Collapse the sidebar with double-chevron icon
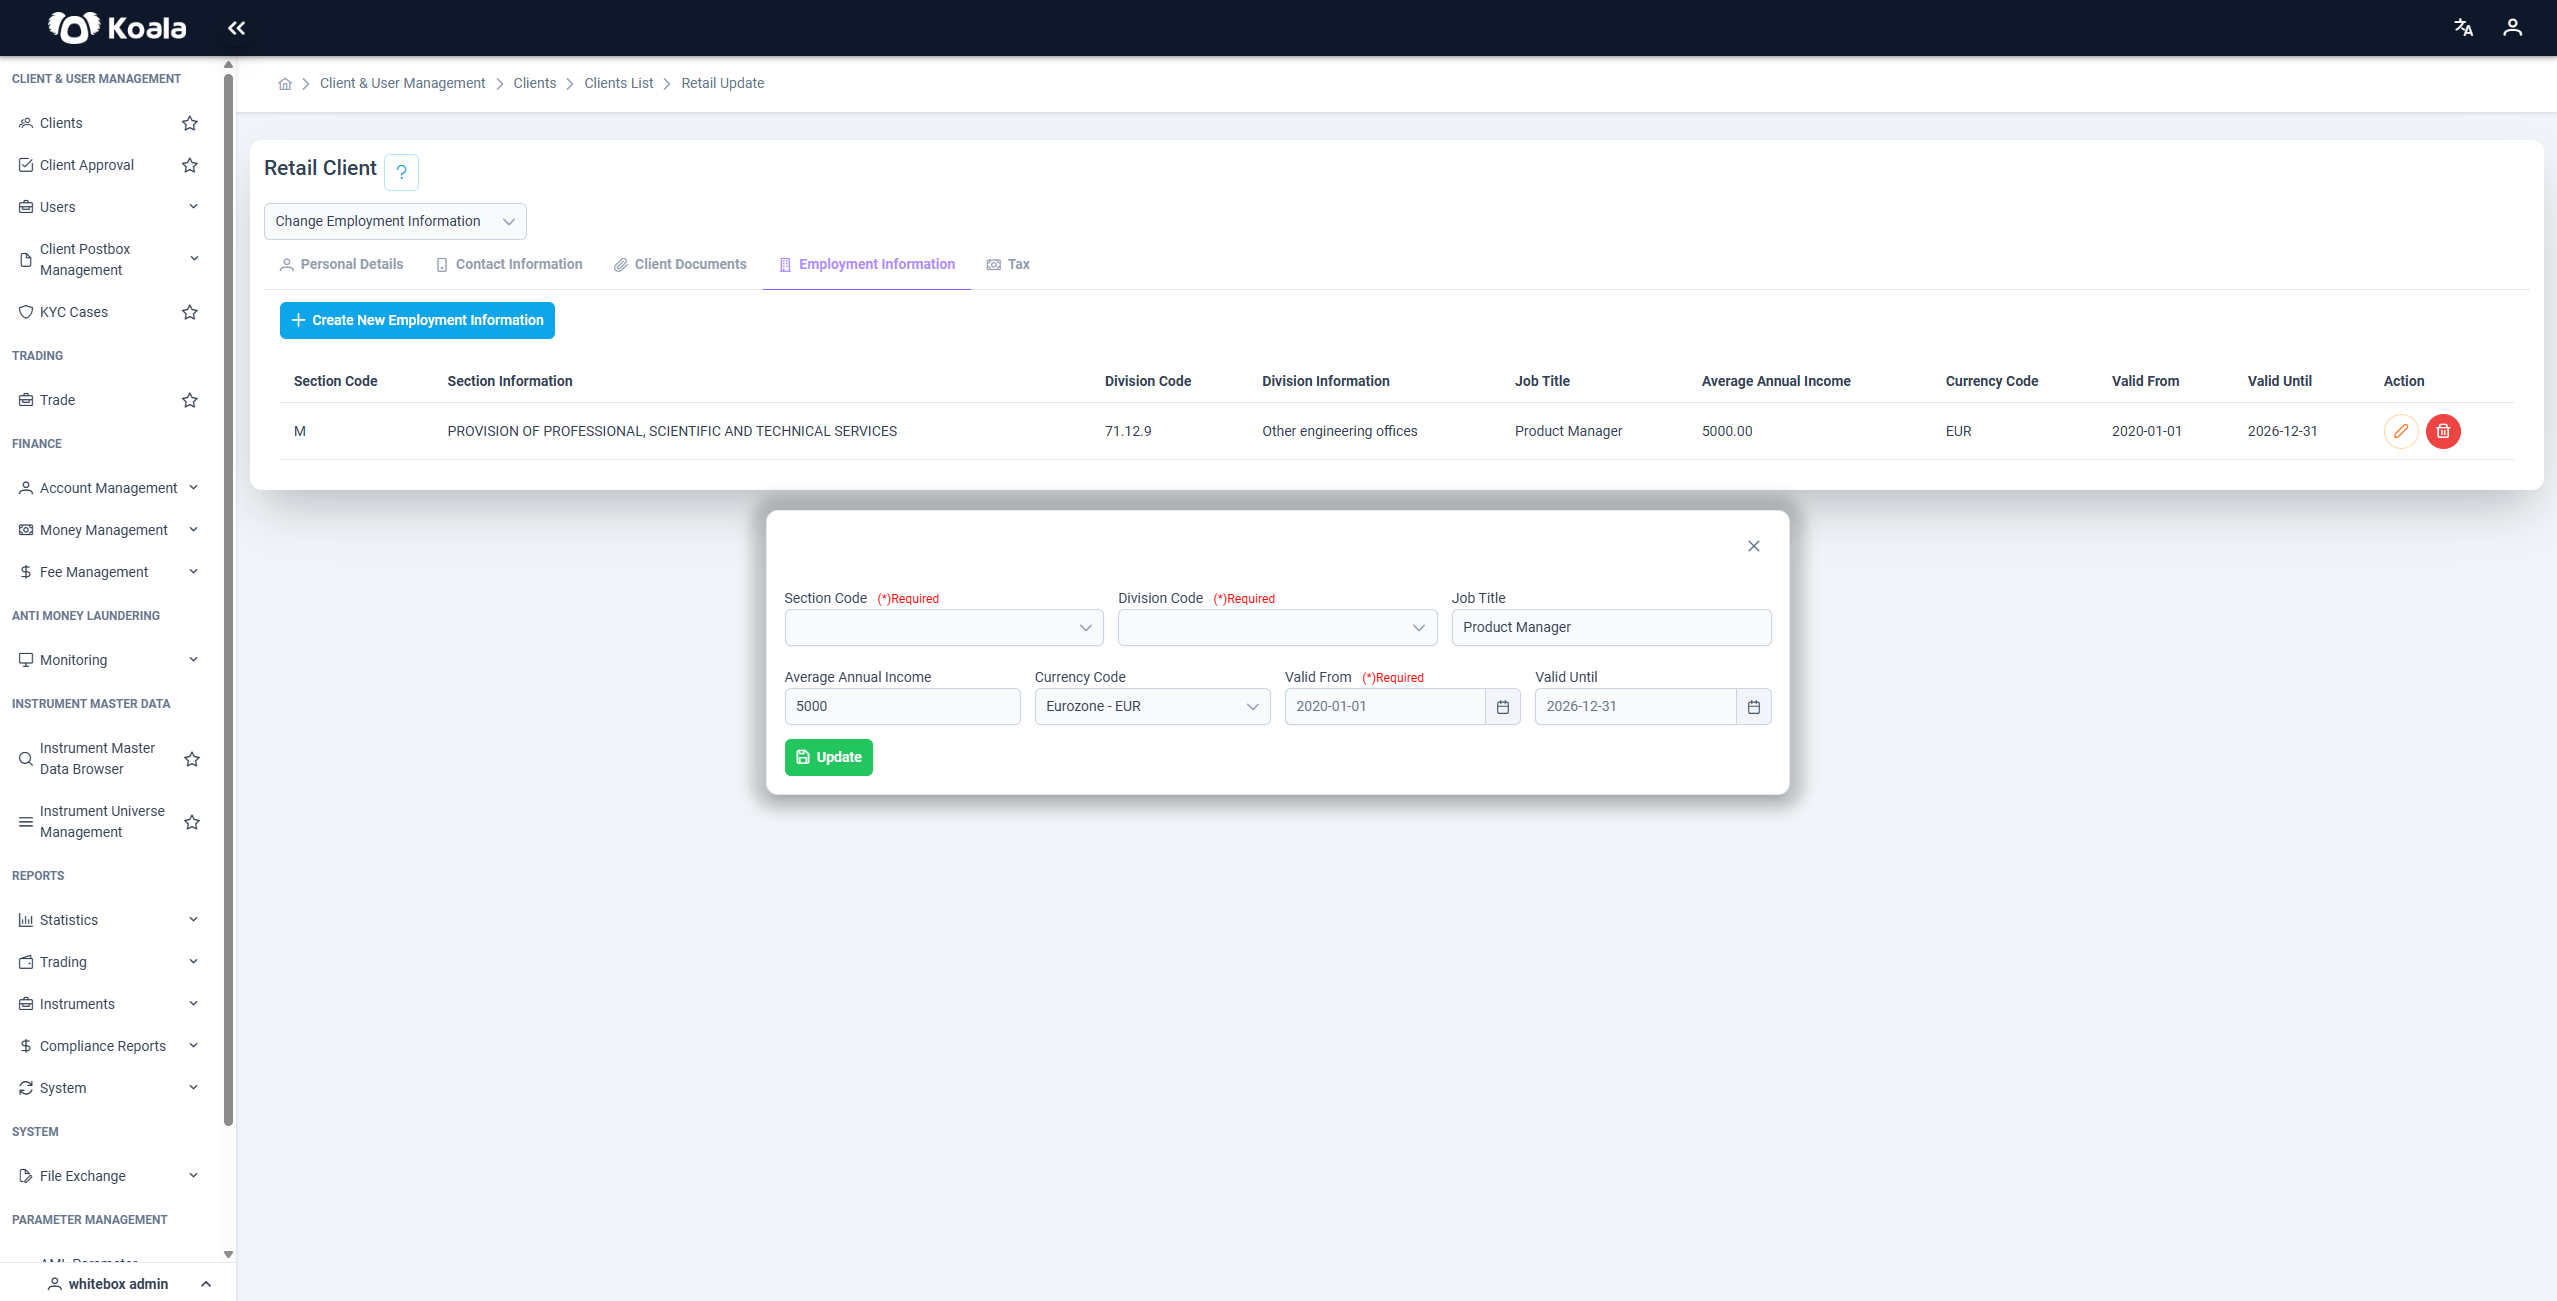The width and height of the screenshot is (2557, 1301). click(236, 28)
